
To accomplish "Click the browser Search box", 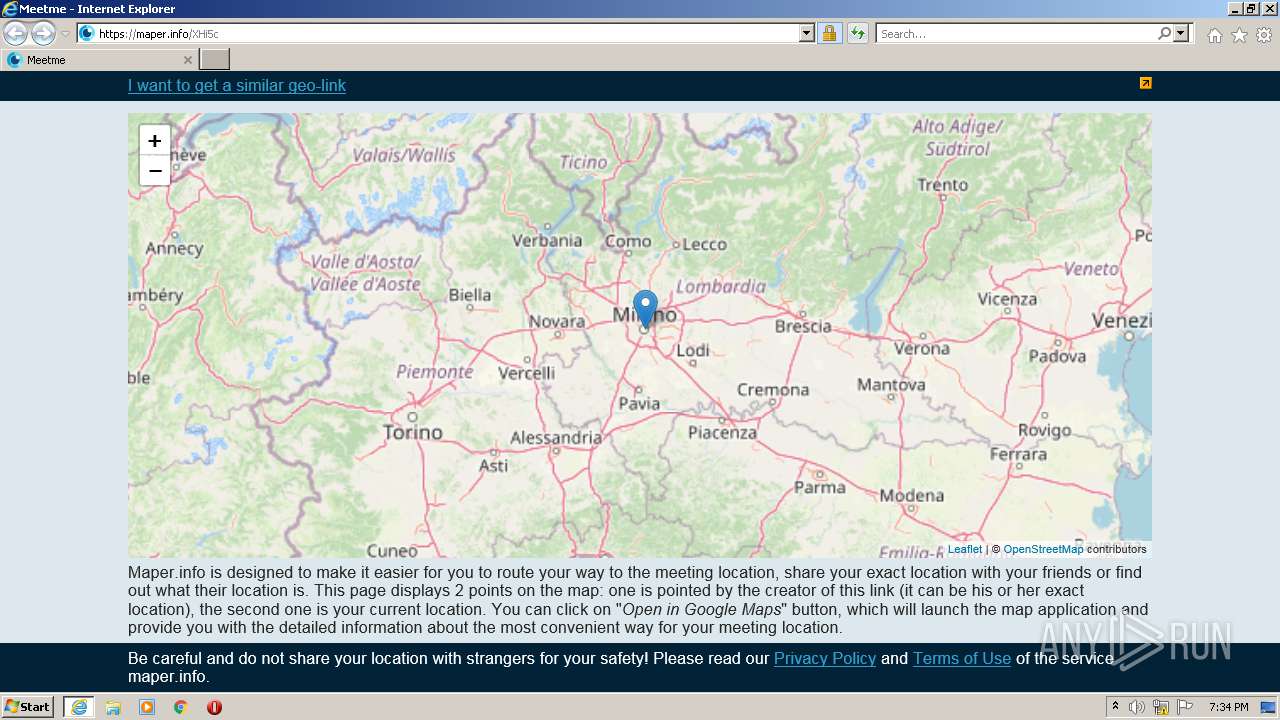I will 1016,33.
